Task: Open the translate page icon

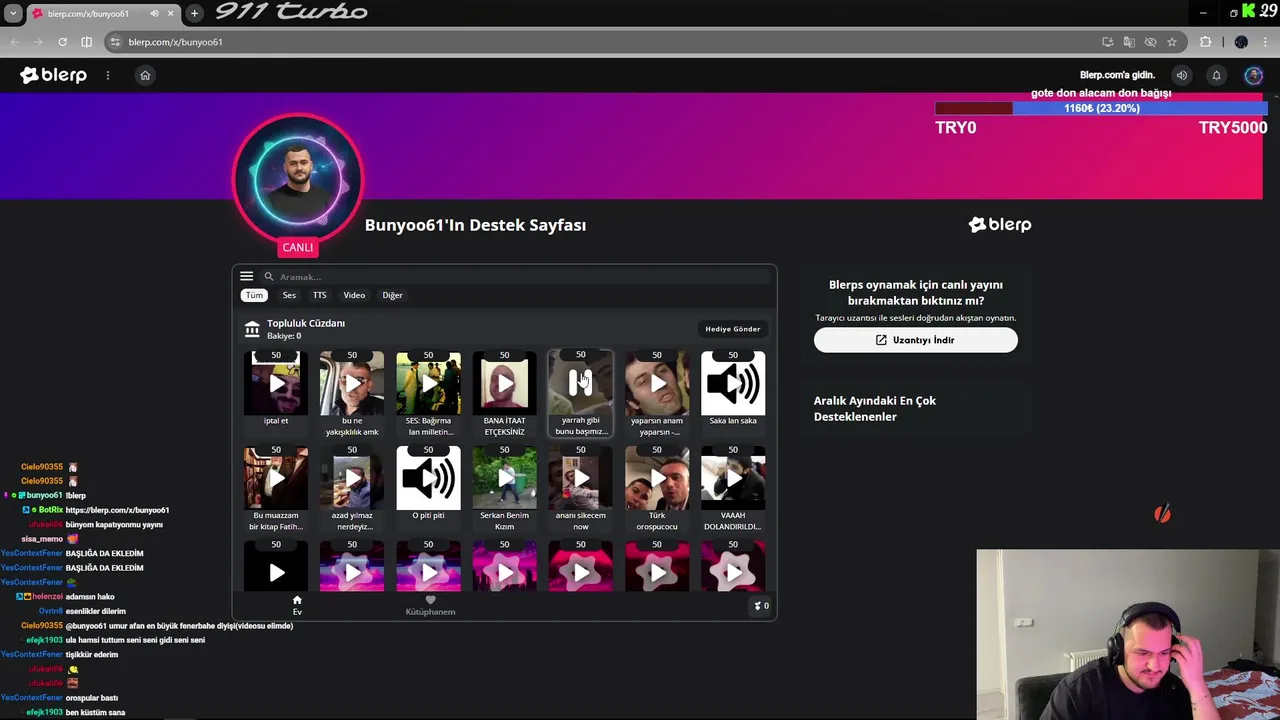Action: (1129, 42)
